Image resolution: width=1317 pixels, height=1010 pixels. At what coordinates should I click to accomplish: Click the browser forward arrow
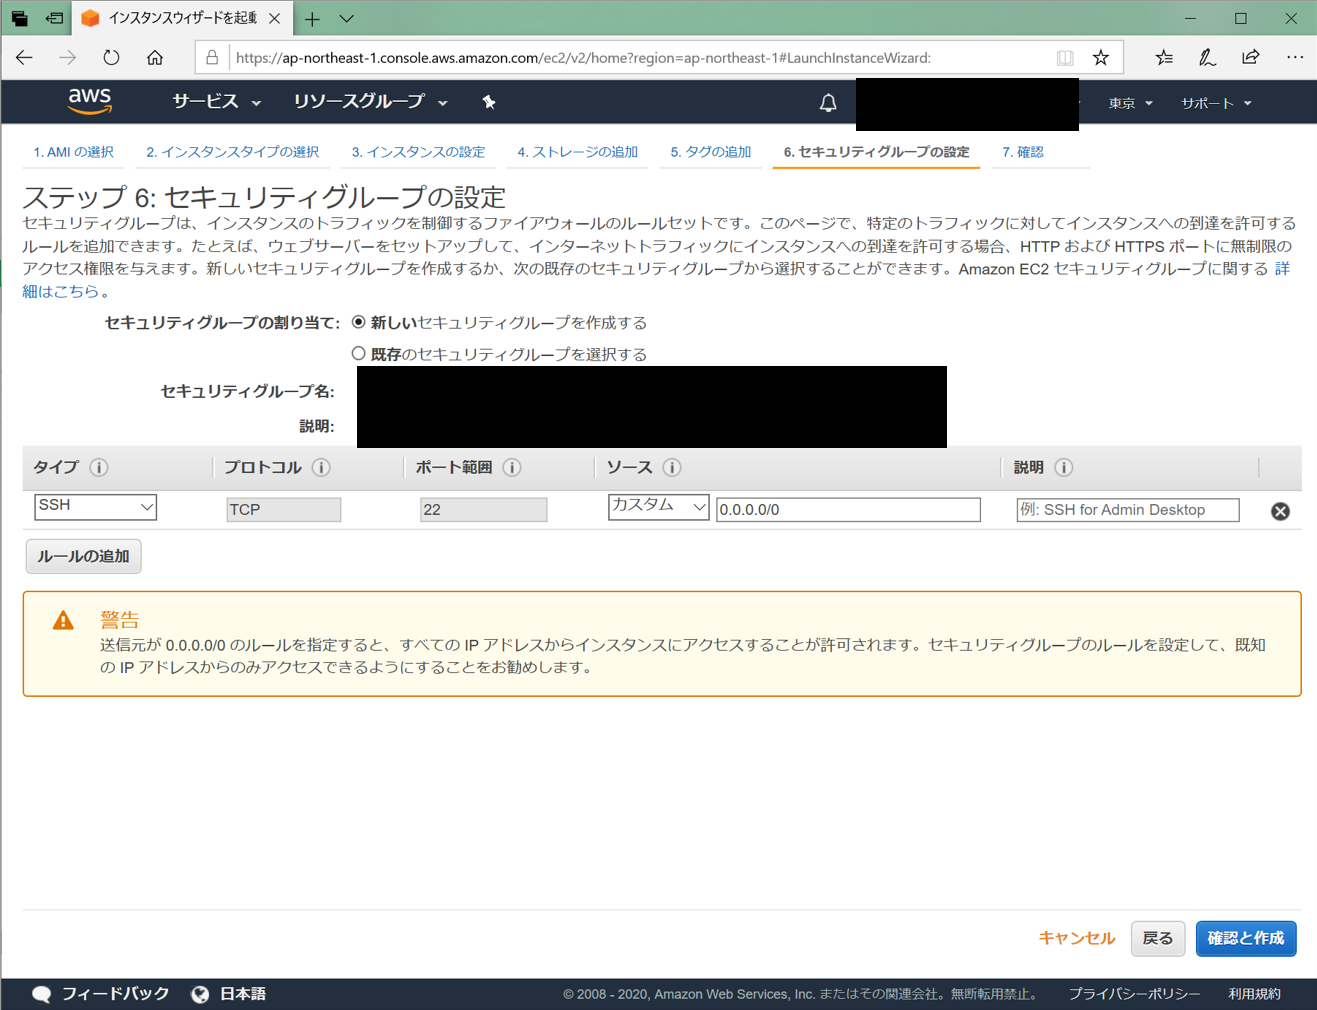coord(67,58)
